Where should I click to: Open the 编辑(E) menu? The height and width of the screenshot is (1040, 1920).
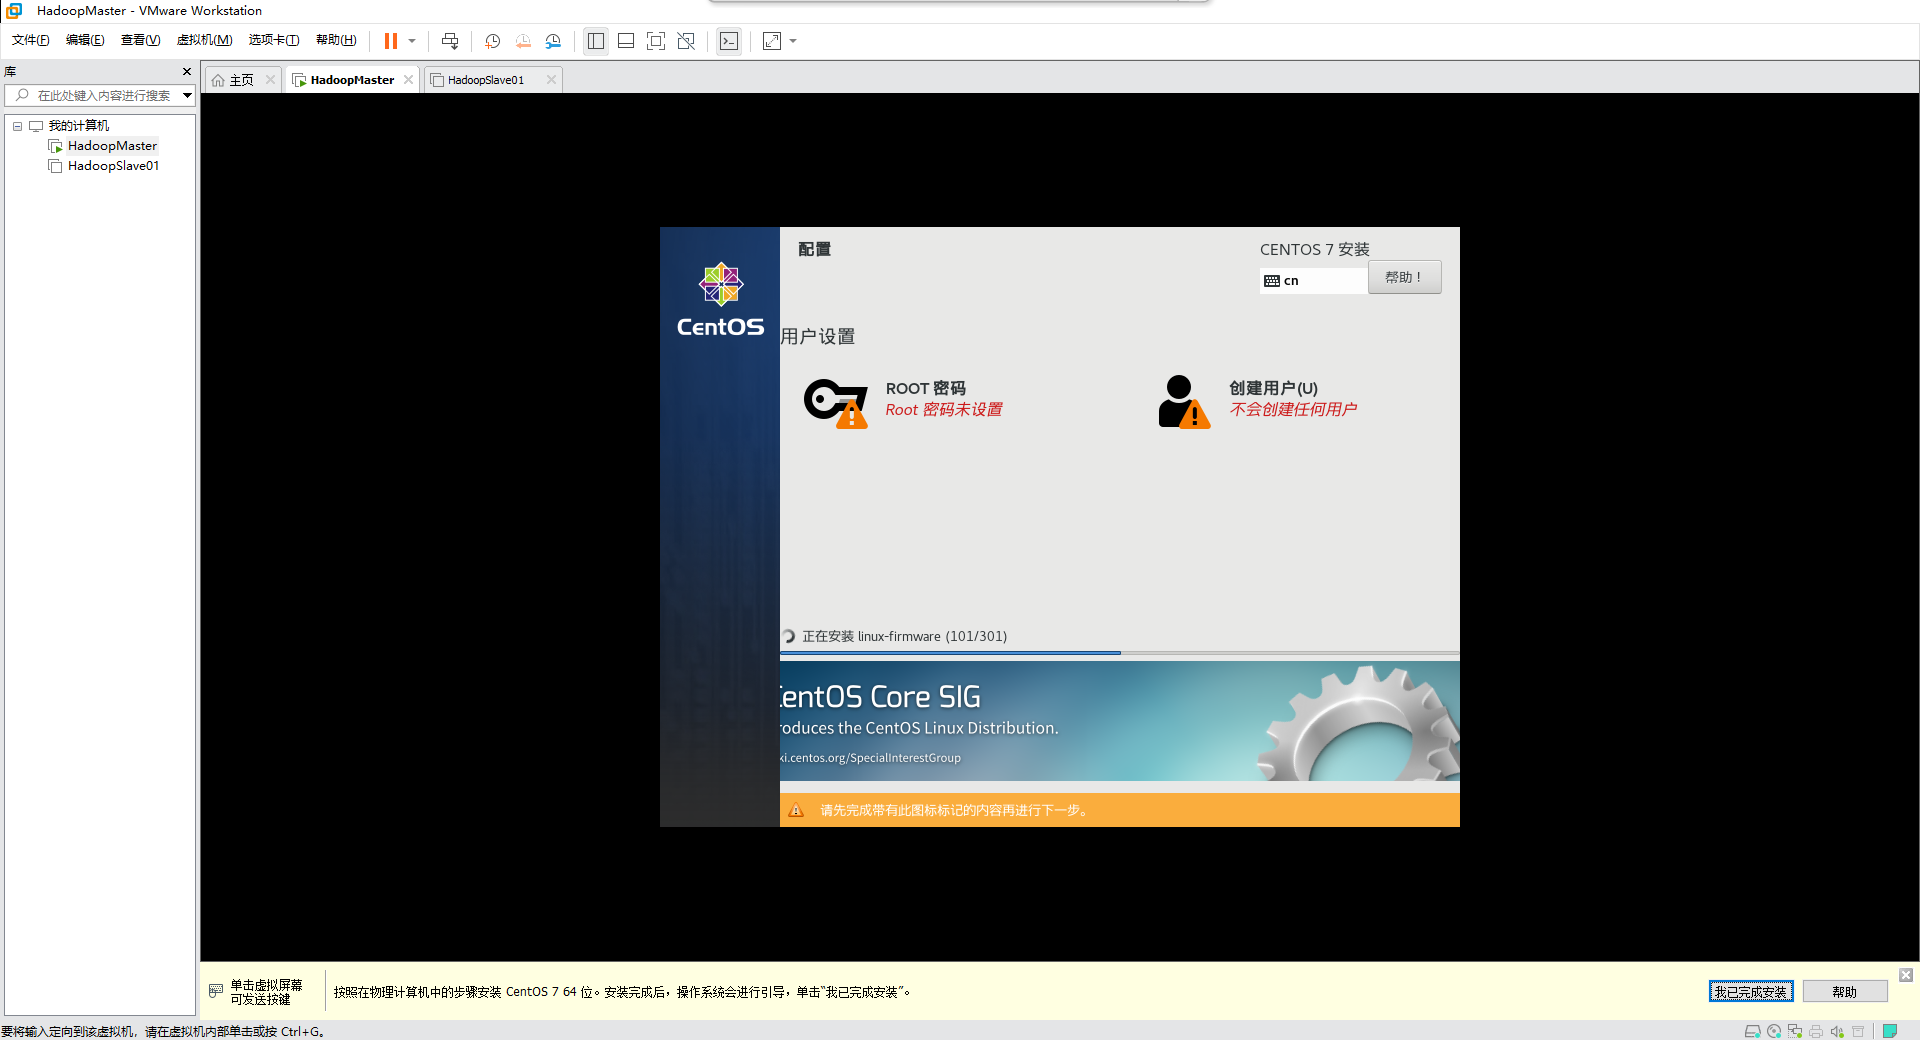85,40
